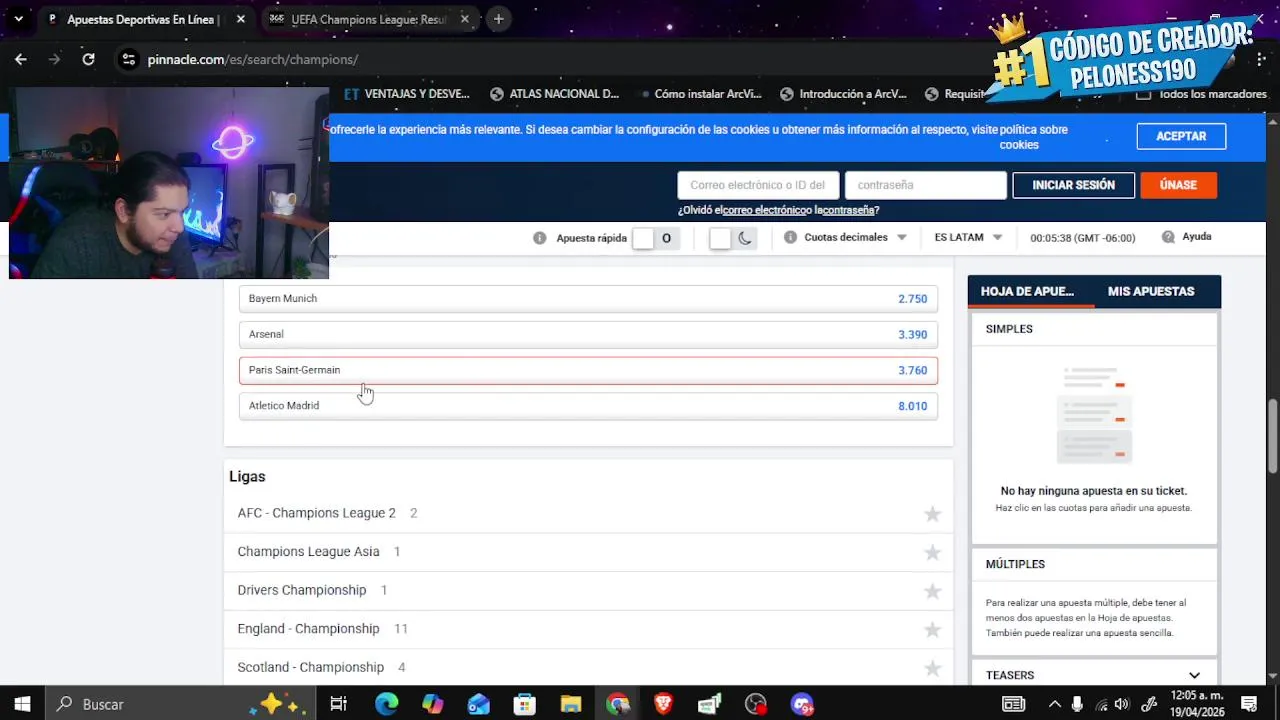Select HOJA DE APUESTAS tab

pos(1027,291)
